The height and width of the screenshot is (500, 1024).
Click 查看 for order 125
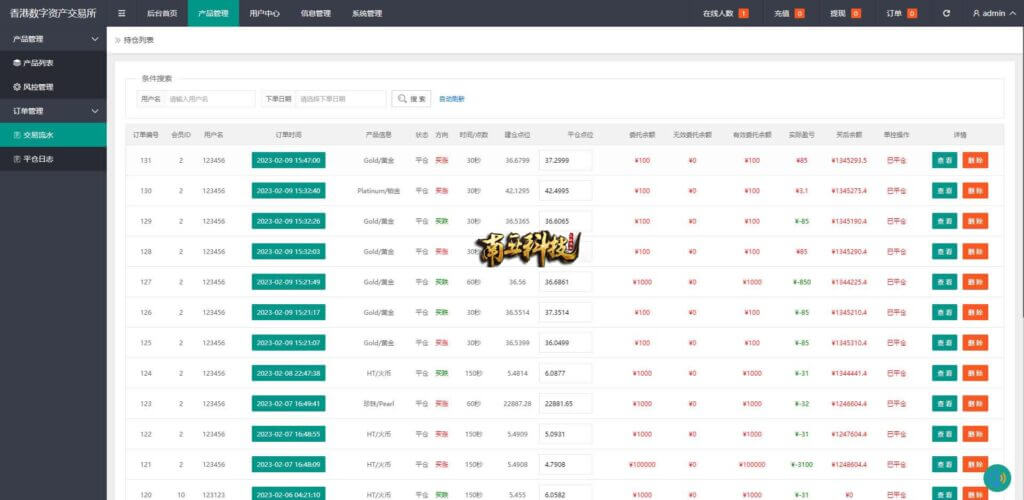pyautogui.click(x=944, y=343)
